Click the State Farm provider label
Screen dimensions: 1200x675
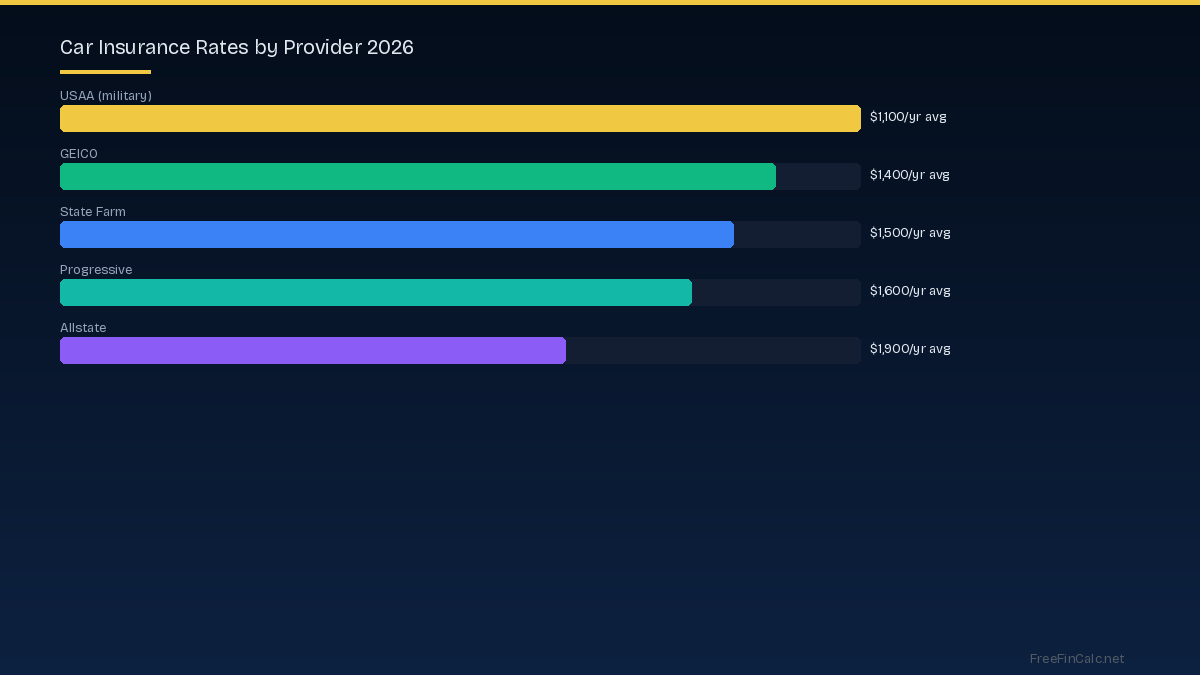93,212
